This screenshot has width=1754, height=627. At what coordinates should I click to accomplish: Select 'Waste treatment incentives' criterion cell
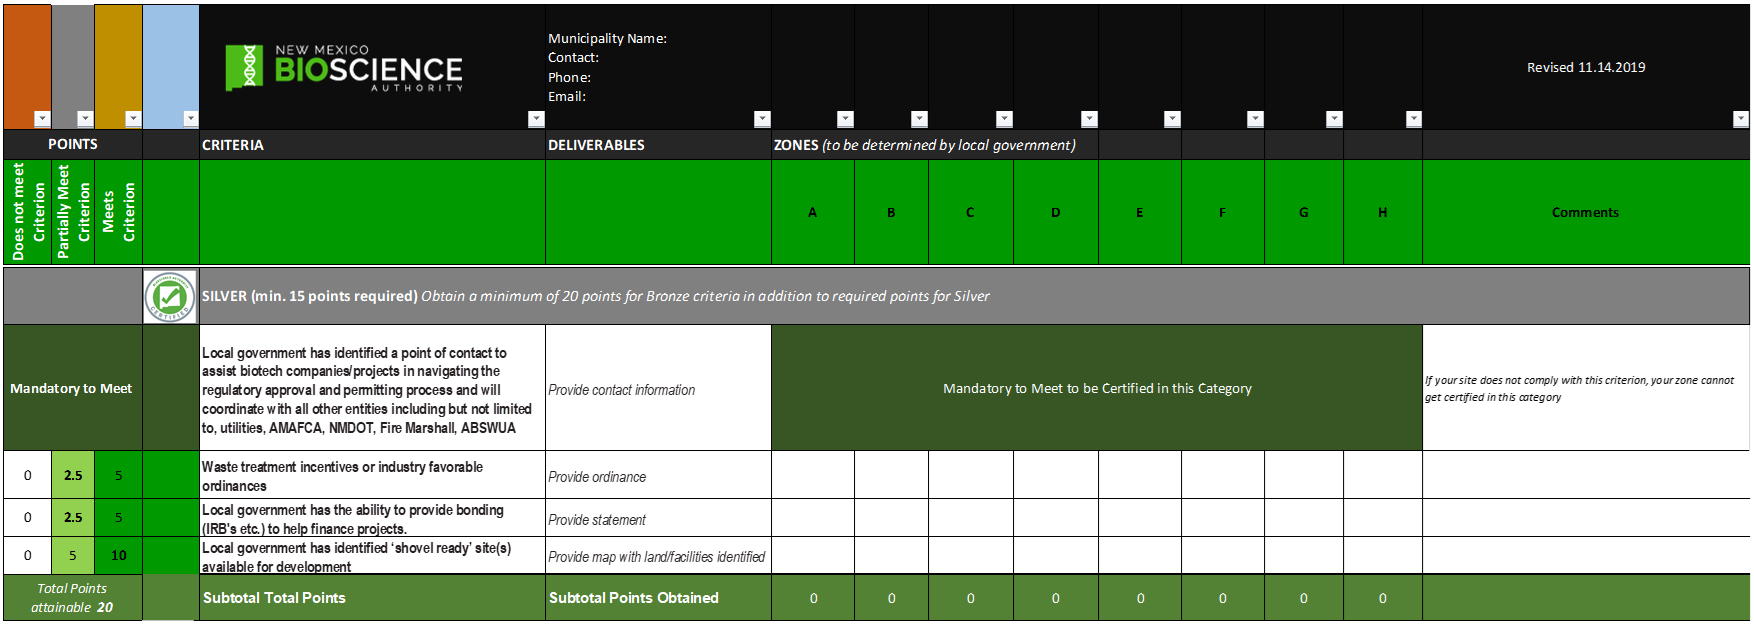click(372, 475)
